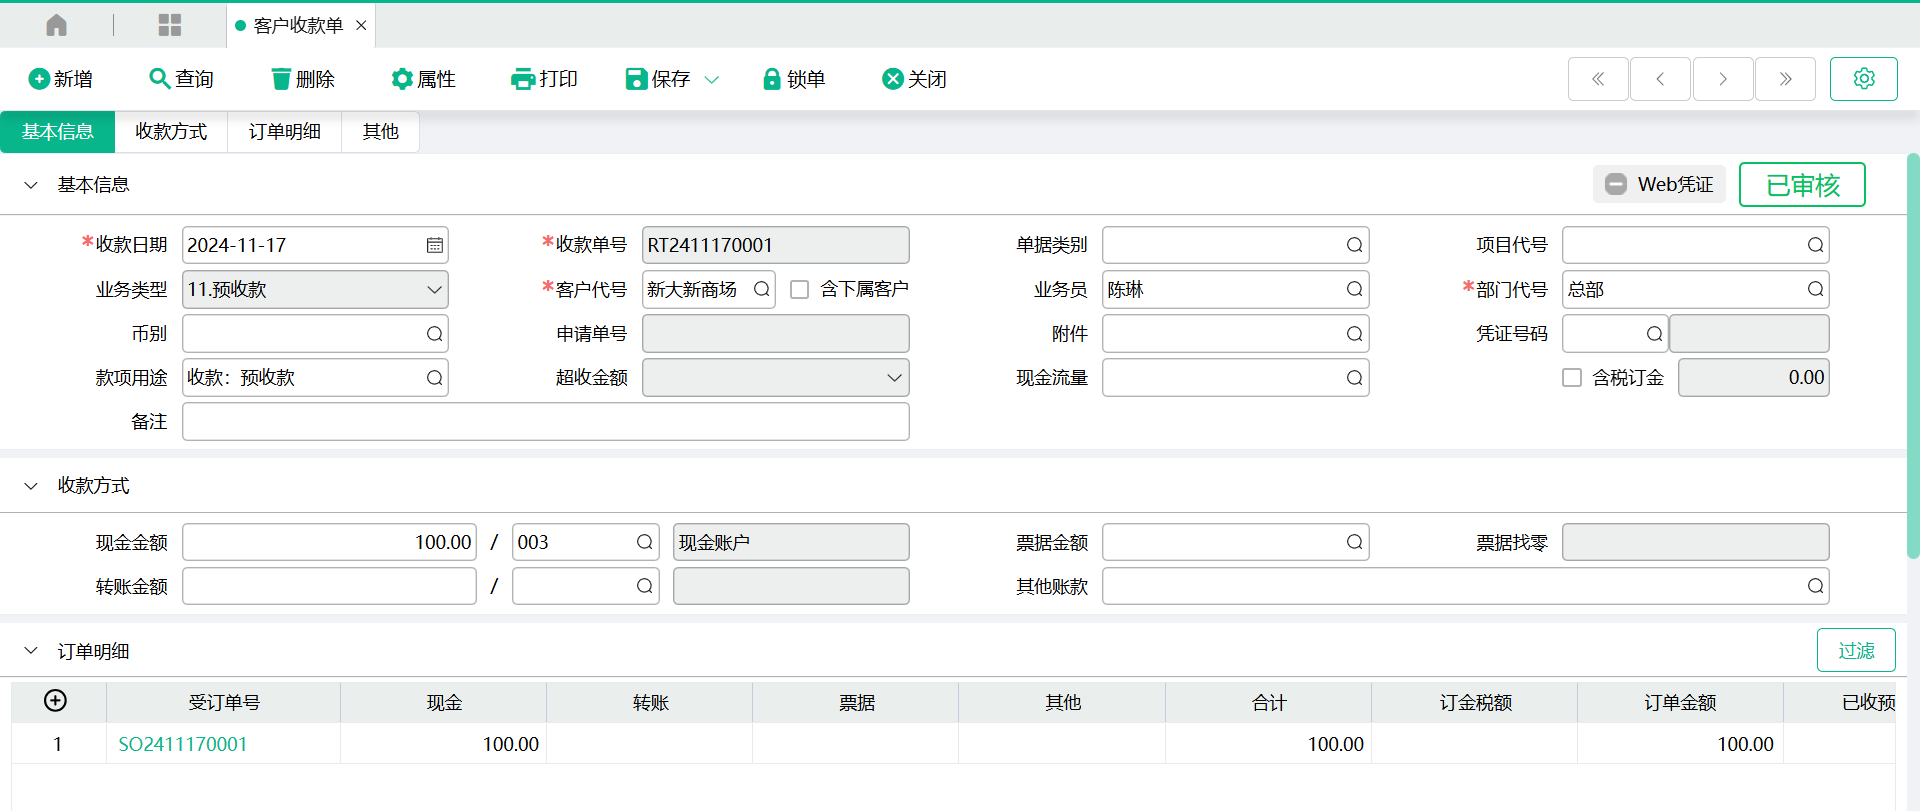Collapse the 收款方式 section
Image resolution: width=1920 pixels, height=811 pixels.
[x=31, y=486]
